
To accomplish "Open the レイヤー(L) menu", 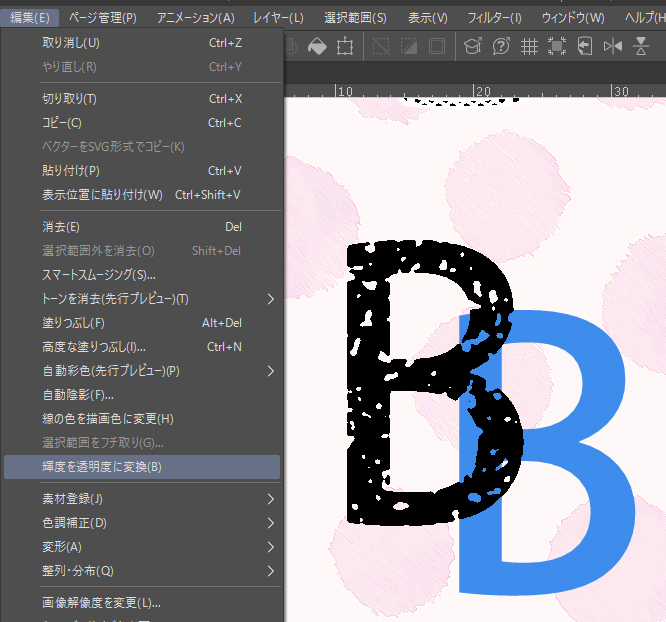I will pos(278,17).
